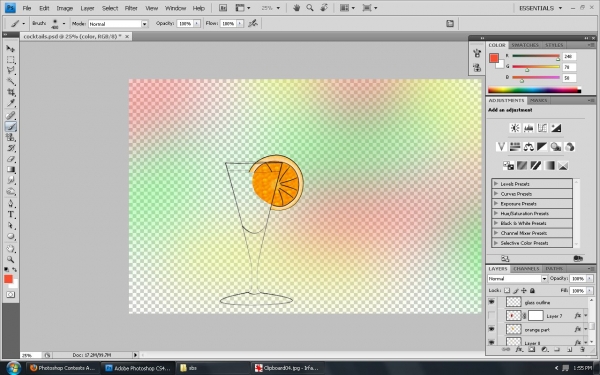Hide the orange part layer
600x375 pixels.
pos(491,329)
